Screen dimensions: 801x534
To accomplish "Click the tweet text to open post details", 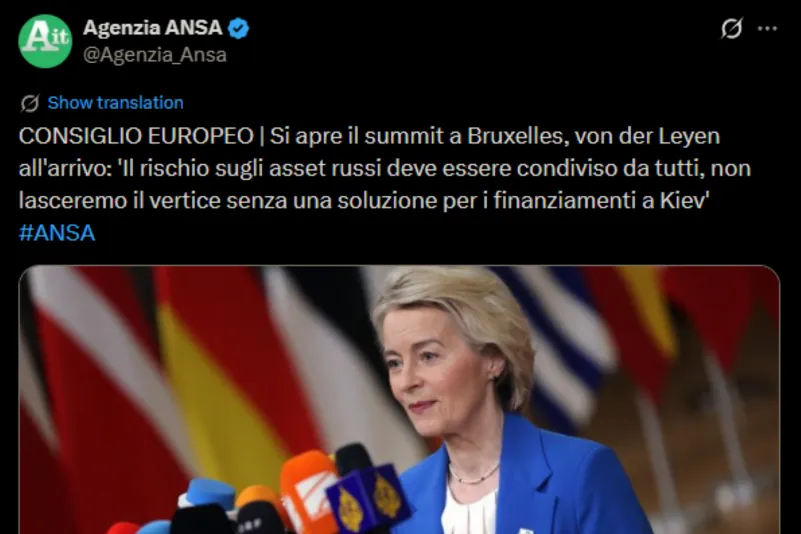I will (384, 169).
